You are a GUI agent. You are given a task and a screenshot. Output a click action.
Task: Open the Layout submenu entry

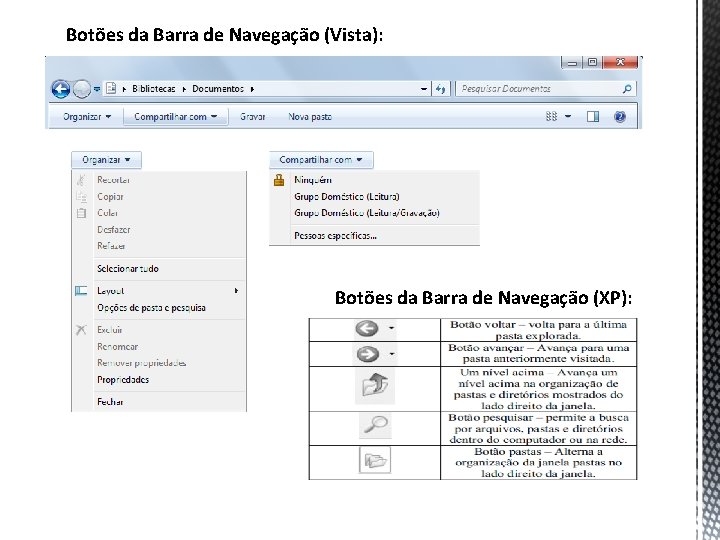pyautogui.click(x=159, y=291)
